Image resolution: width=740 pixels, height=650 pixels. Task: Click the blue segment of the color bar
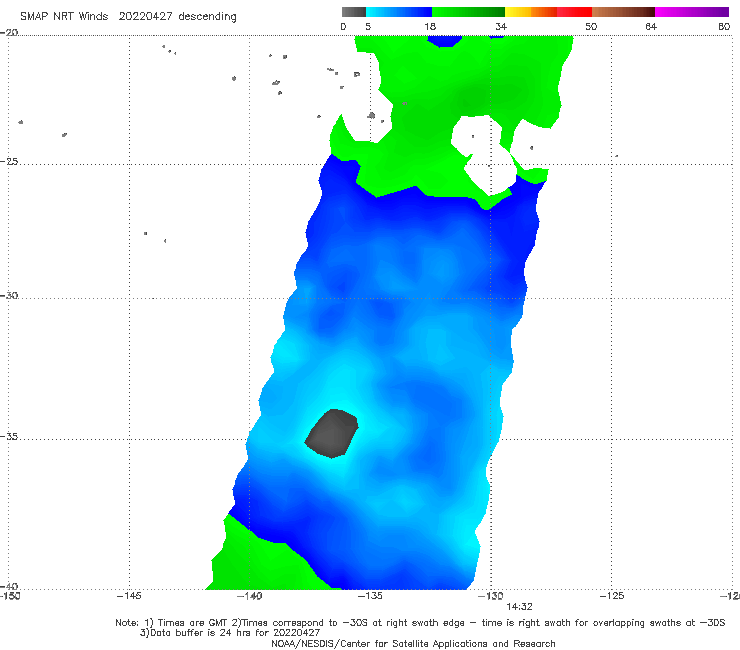pyautogui.click(x=399, y=12)
